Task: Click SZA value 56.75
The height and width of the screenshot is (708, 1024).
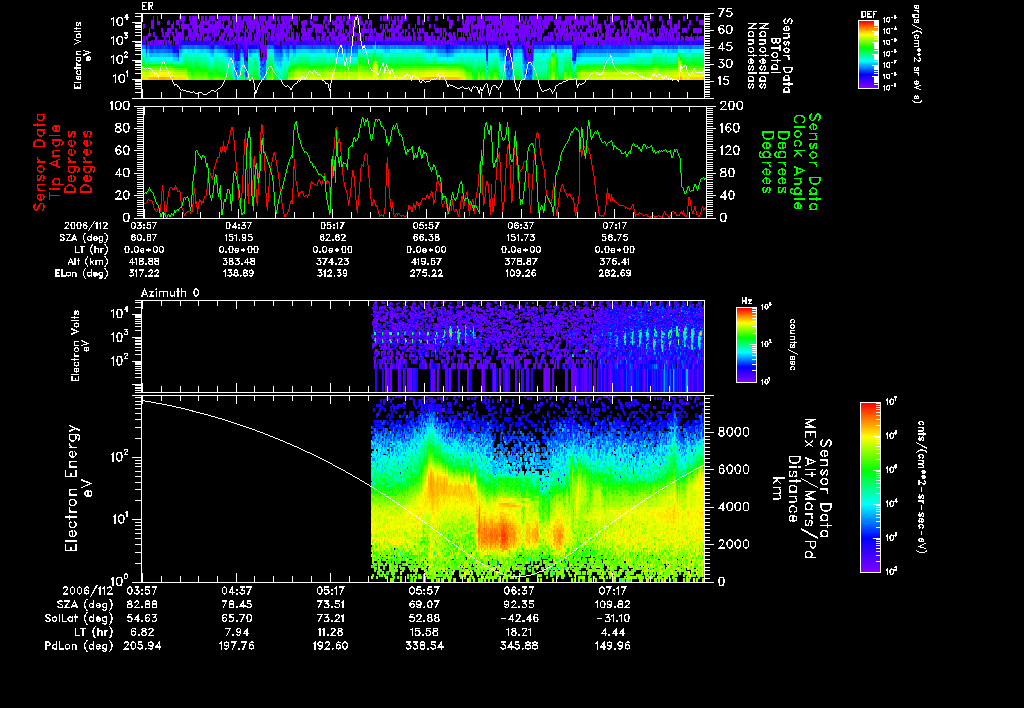Action: pos(615,238)
